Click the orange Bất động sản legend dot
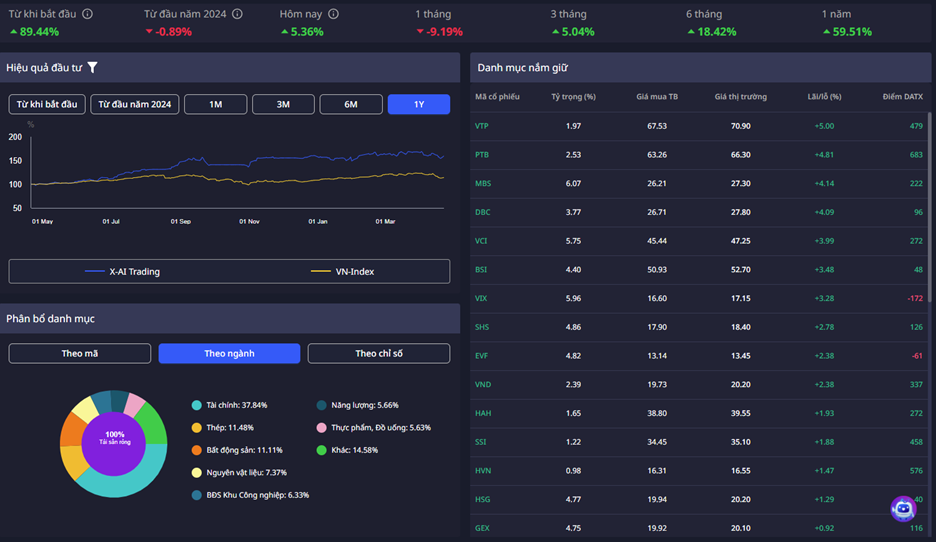The width and height of the screenshot is (936, 542). pos(196,450)
